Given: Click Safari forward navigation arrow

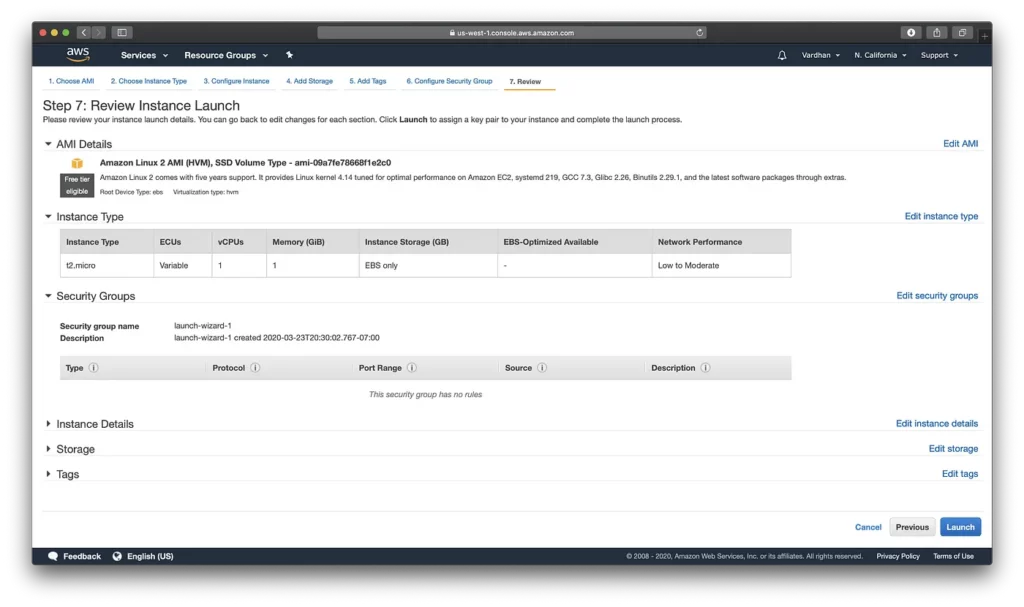Looking at the screenshot, I should pos(99,33).
